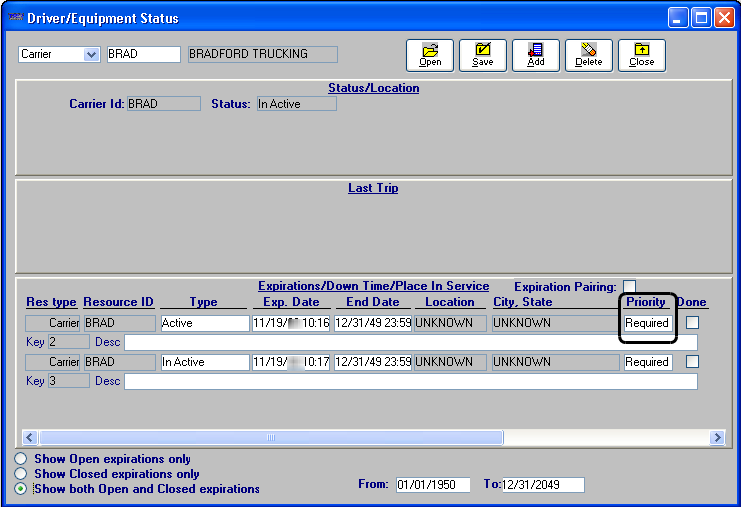Click the application icon in title bar
Image resolution: width=741 pixels, height=507 pixels.
click(14, 18)
